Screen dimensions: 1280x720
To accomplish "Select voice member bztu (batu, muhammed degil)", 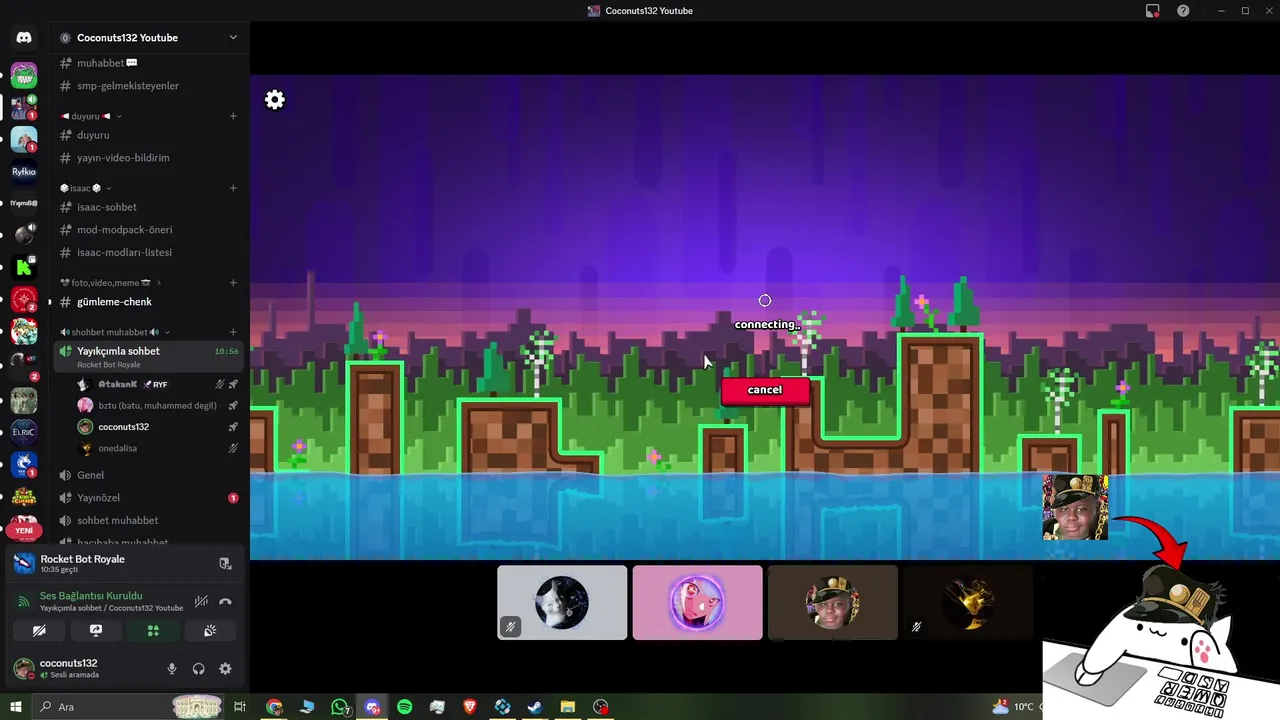I will pyautogui.click(x=158, y=405).
